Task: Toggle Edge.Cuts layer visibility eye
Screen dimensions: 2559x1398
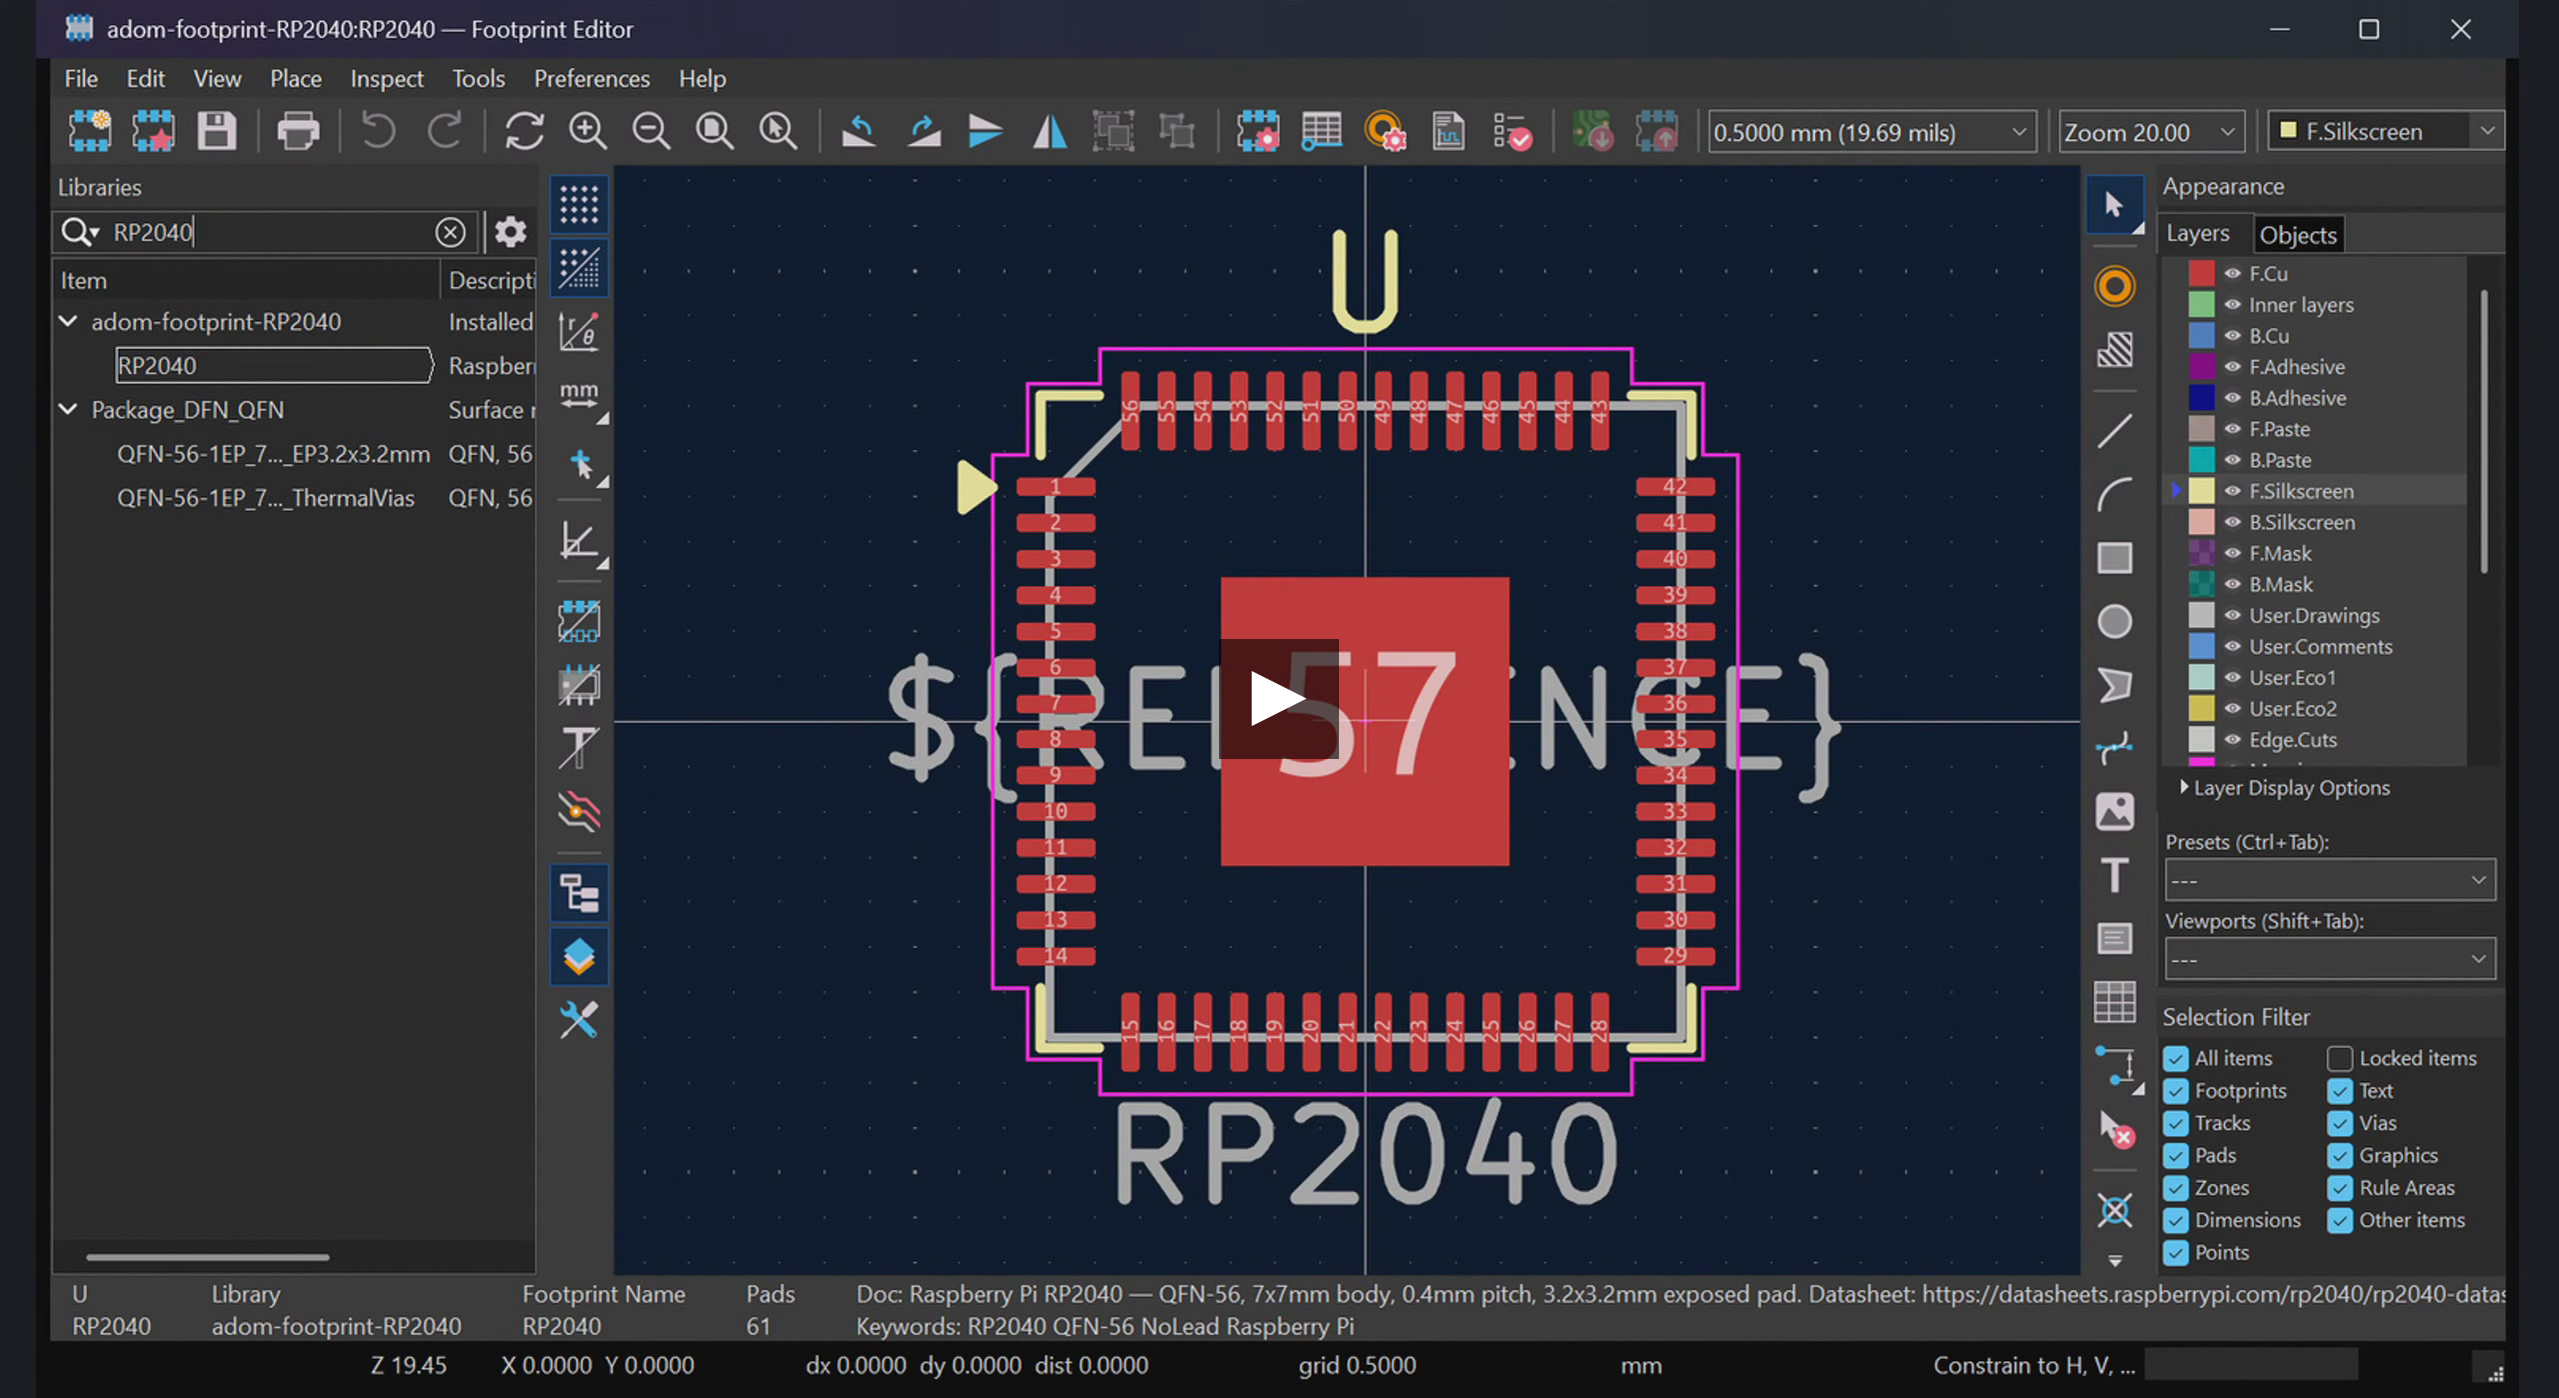Action: click(x=2232, y=740)
